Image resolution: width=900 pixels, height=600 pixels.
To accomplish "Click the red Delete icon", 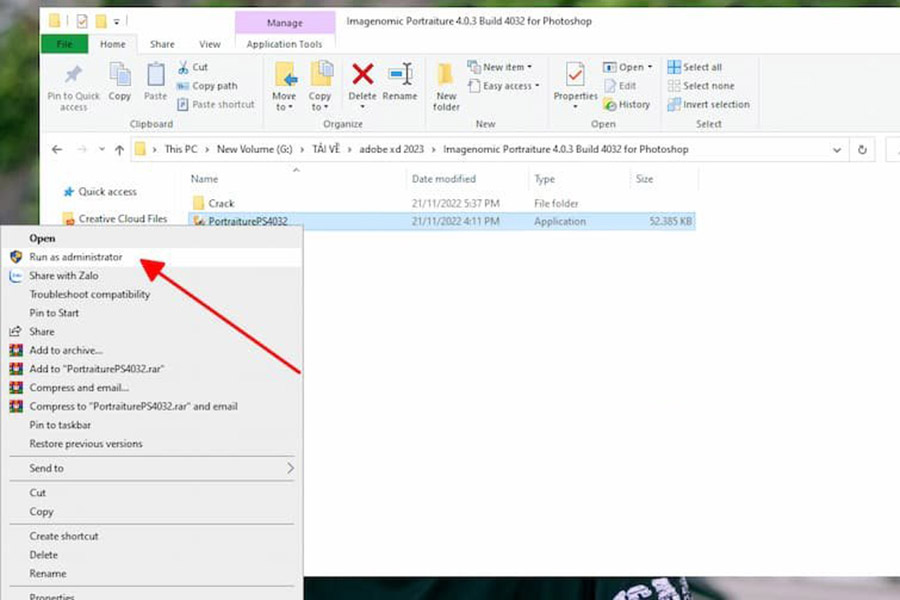I will tap(363, 74).
